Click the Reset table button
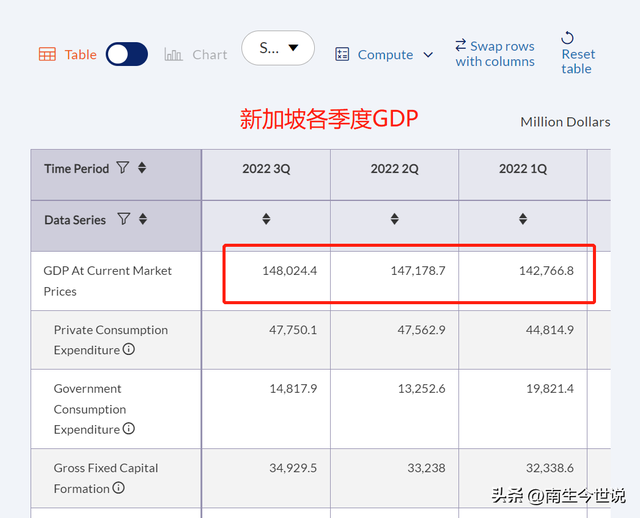Viewport: 640px width, 518px height. (x=577, y=53)
